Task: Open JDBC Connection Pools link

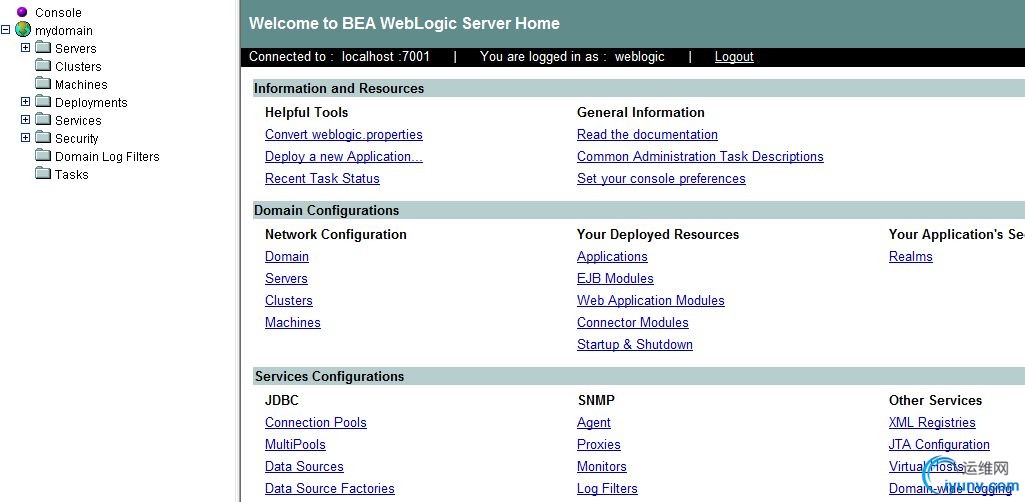Action: tap(316, 423)
